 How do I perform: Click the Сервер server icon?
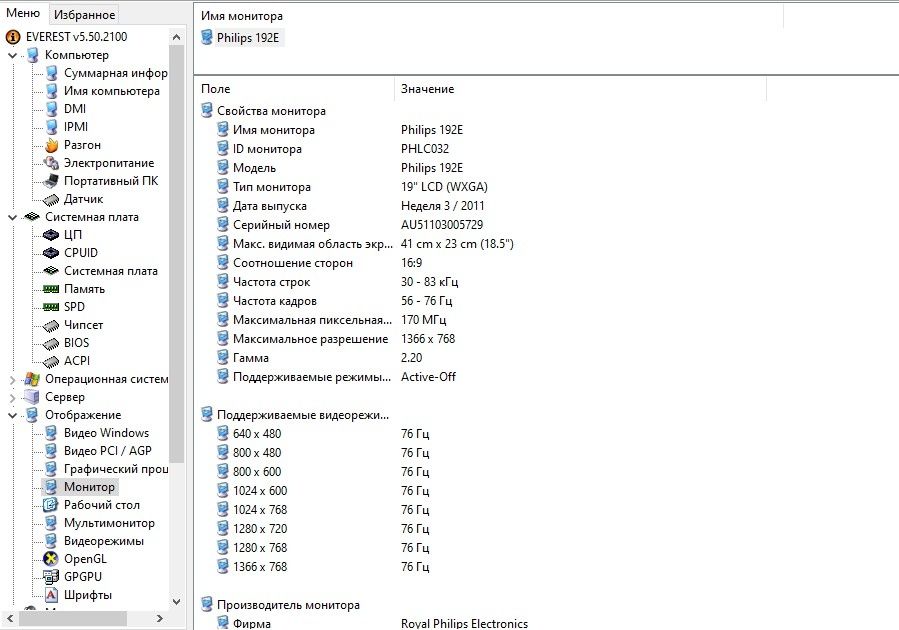tap(32, 397)
